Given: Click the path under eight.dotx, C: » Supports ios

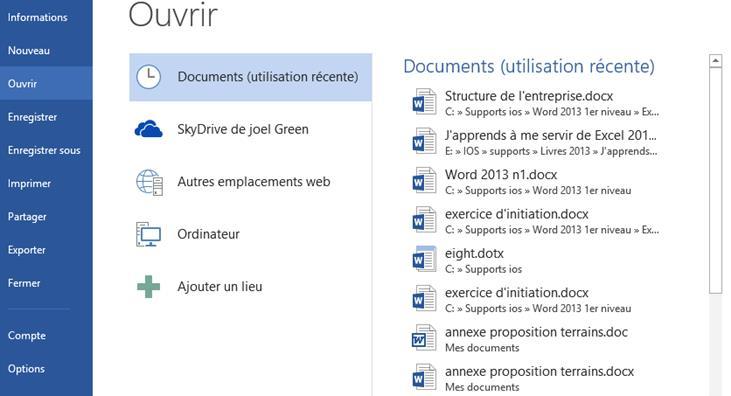Looking at the screenshot, I should click(483, 270).
